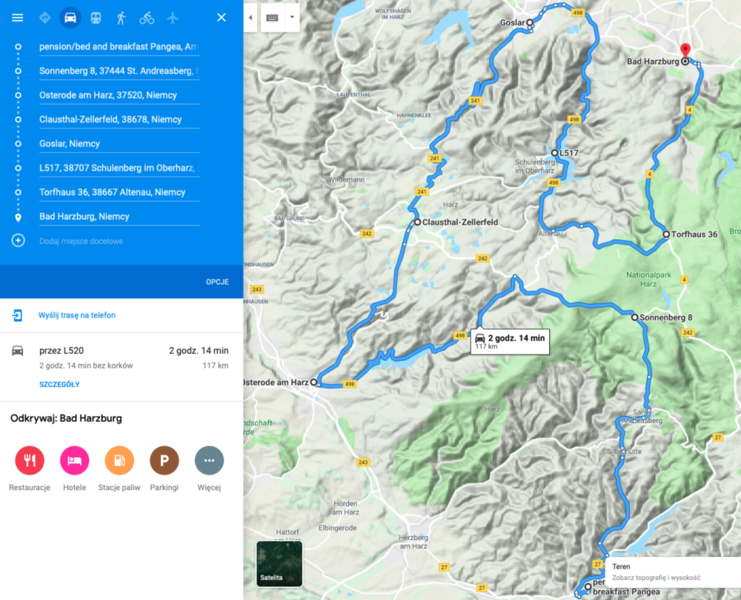Open the hamburger main menu
The height and width of the screenshot is (600, 741).
click(17, 18)
